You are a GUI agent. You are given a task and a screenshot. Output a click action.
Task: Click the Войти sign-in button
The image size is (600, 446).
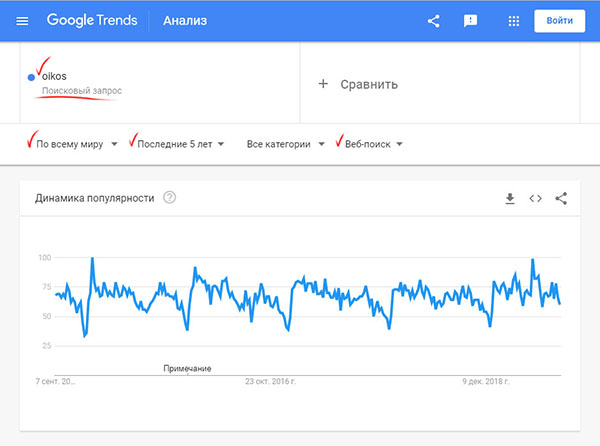(560, 21)
